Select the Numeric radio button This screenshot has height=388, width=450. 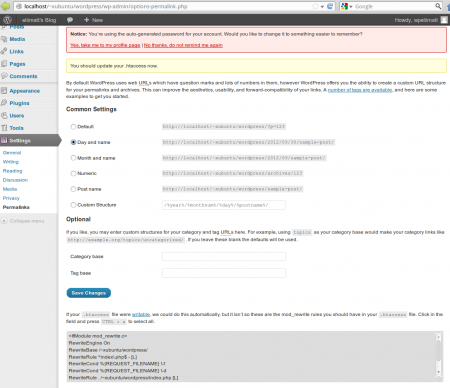coord(73,173)
